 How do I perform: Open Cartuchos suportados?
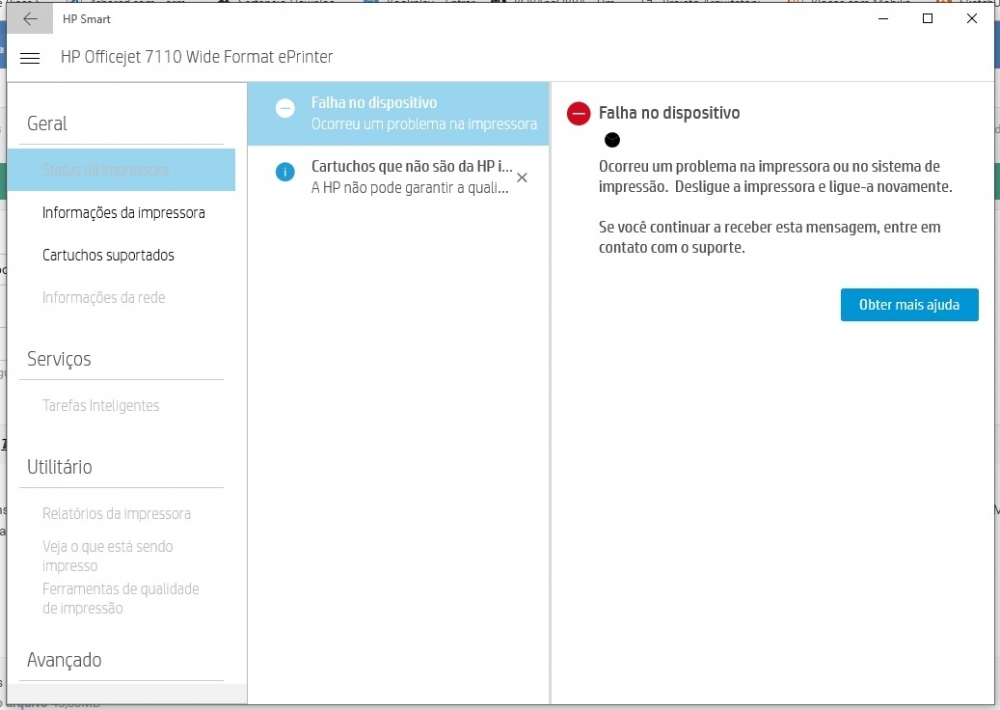point(108,255)
